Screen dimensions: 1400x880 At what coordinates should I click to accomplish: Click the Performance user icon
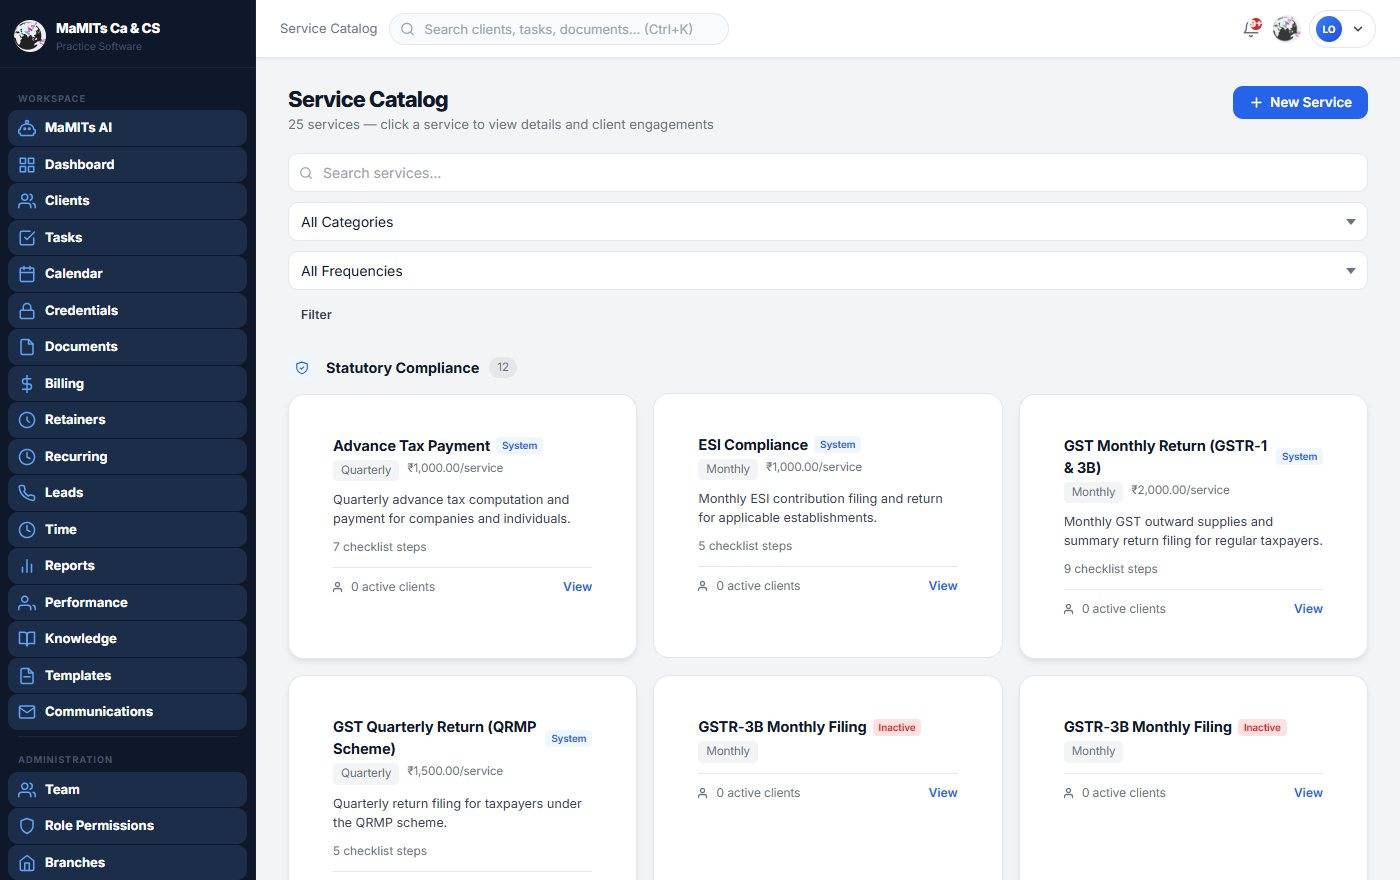[x=27, y=602]
